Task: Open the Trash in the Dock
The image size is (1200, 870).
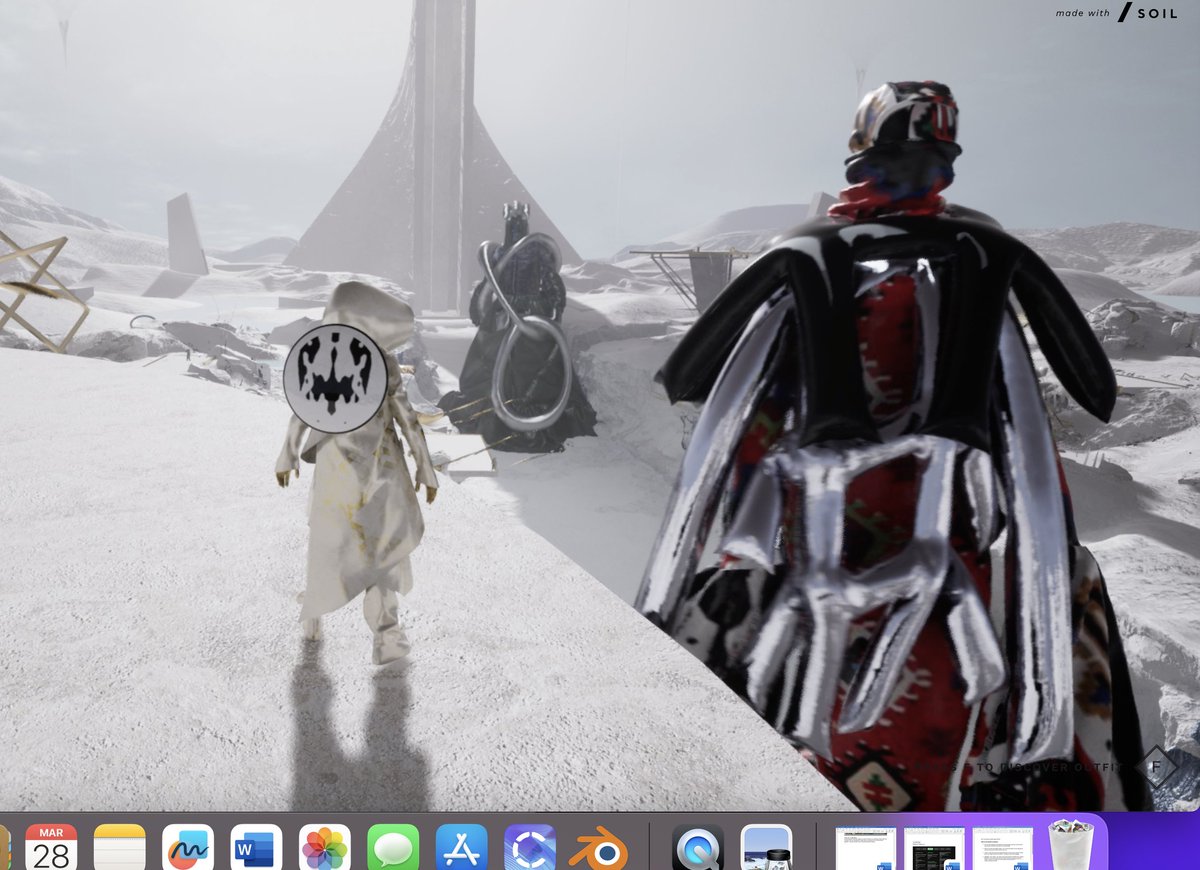Action: (x=1071, y=846)
